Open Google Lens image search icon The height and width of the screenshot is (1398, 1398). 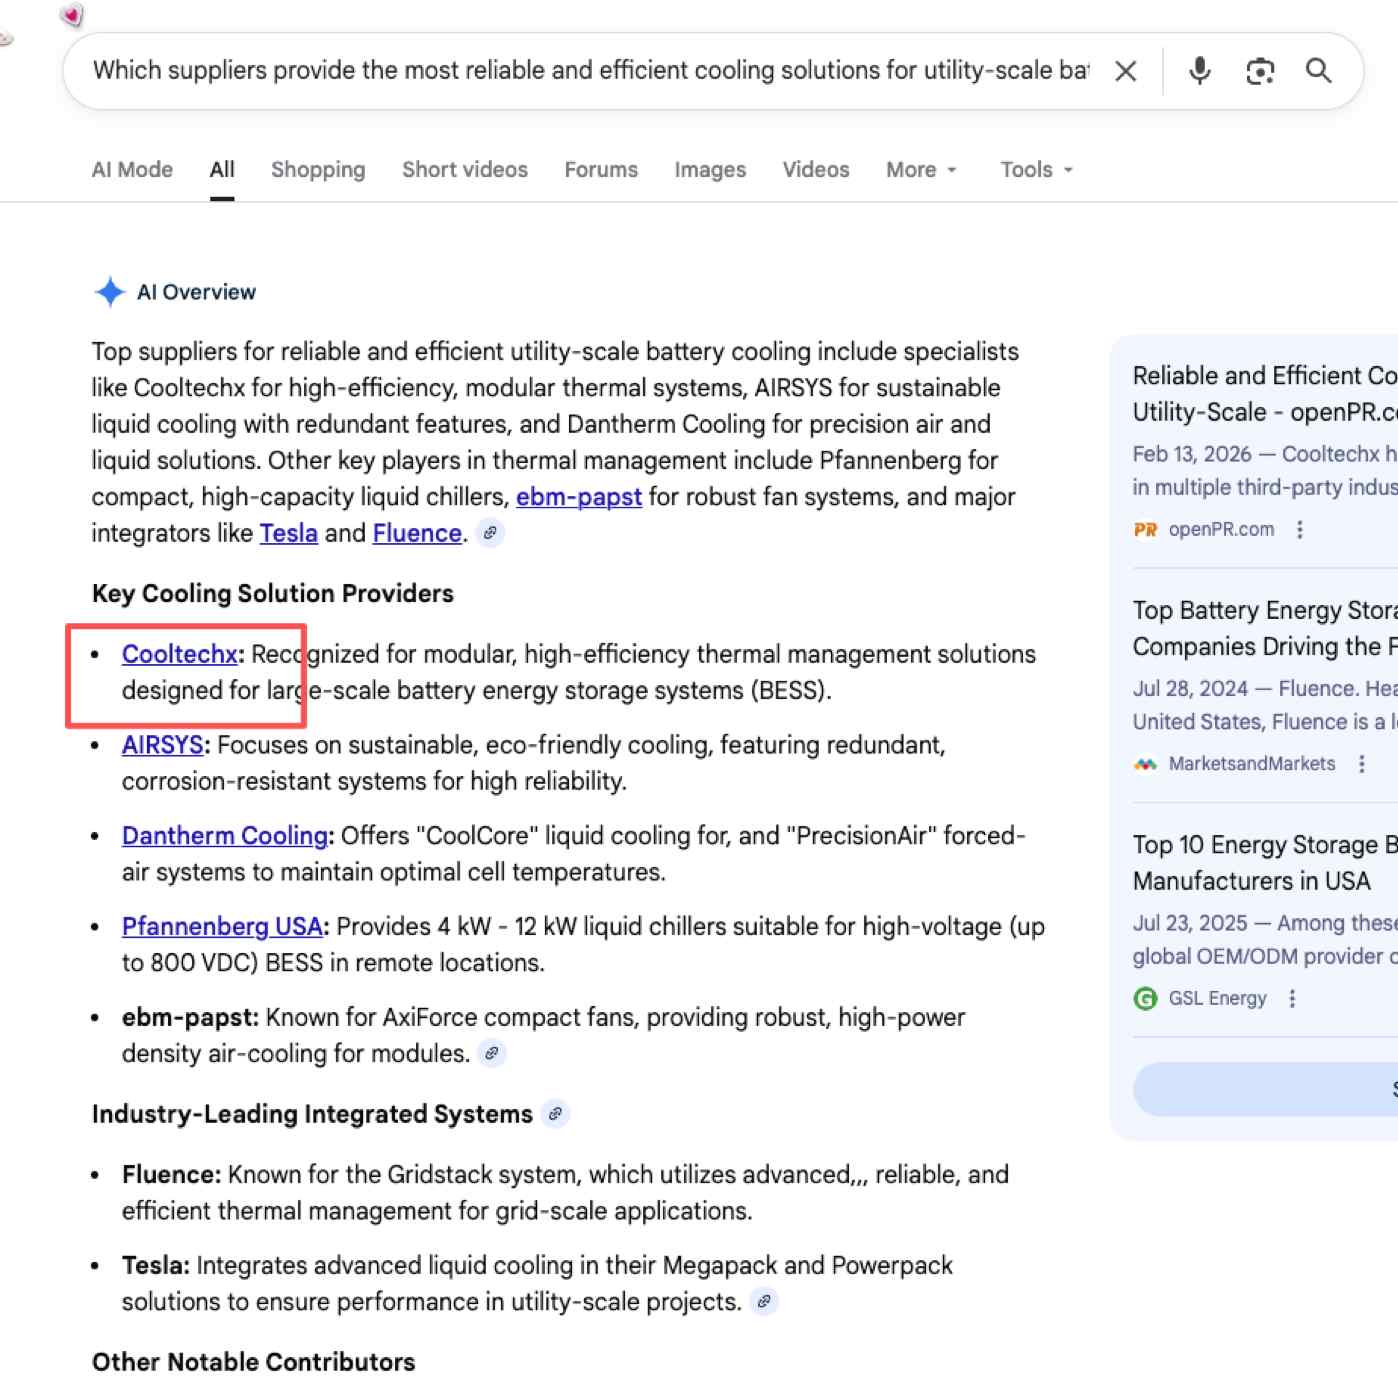pyautogui.click(x=1259, y=71)
